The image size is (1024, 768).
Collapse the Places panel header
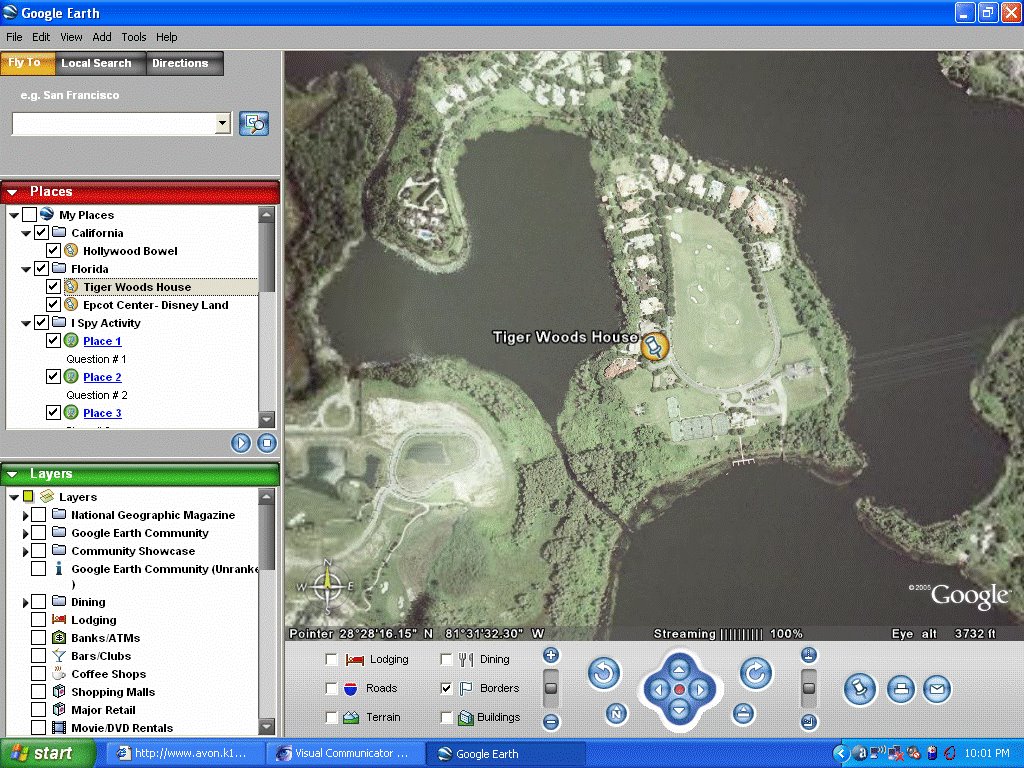[x=12, y=192]
